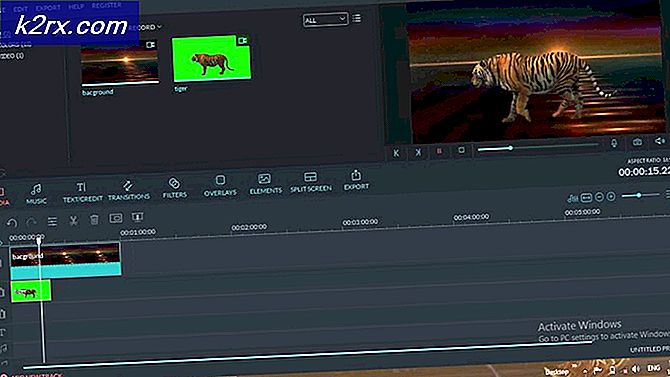Image resolution: width=670 pixels, height=377 pixels.
Task: Click the Undo arrow icon
Action: tap(12, 223)
